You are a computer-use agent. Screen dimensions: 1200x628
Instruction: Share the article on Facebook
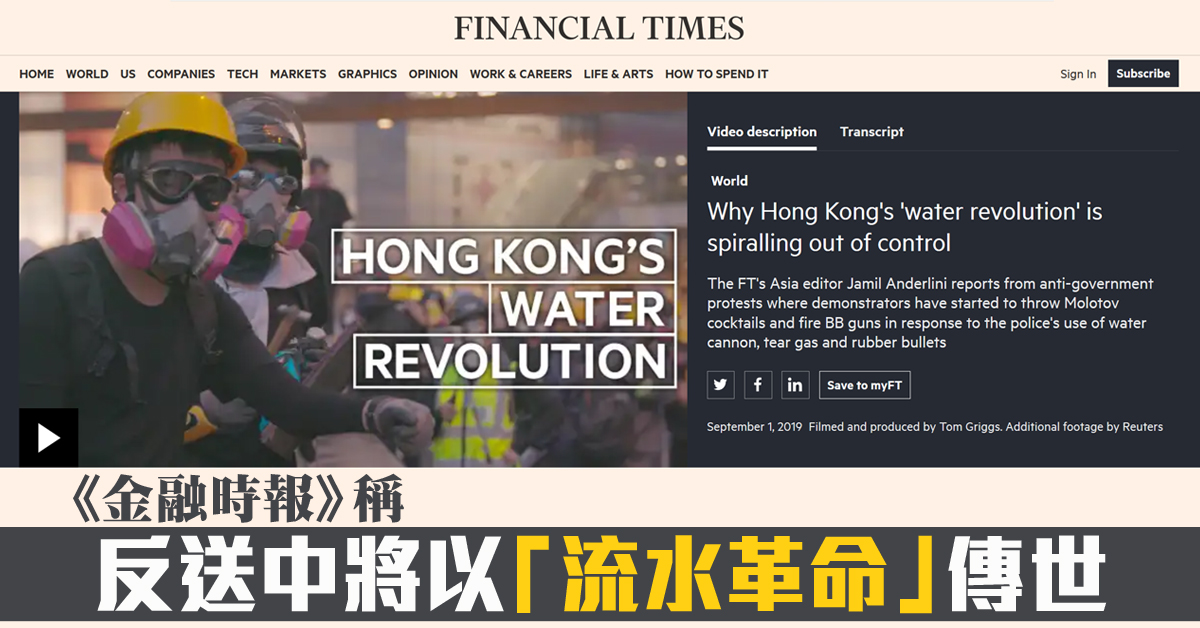click(x=757, y=385)
